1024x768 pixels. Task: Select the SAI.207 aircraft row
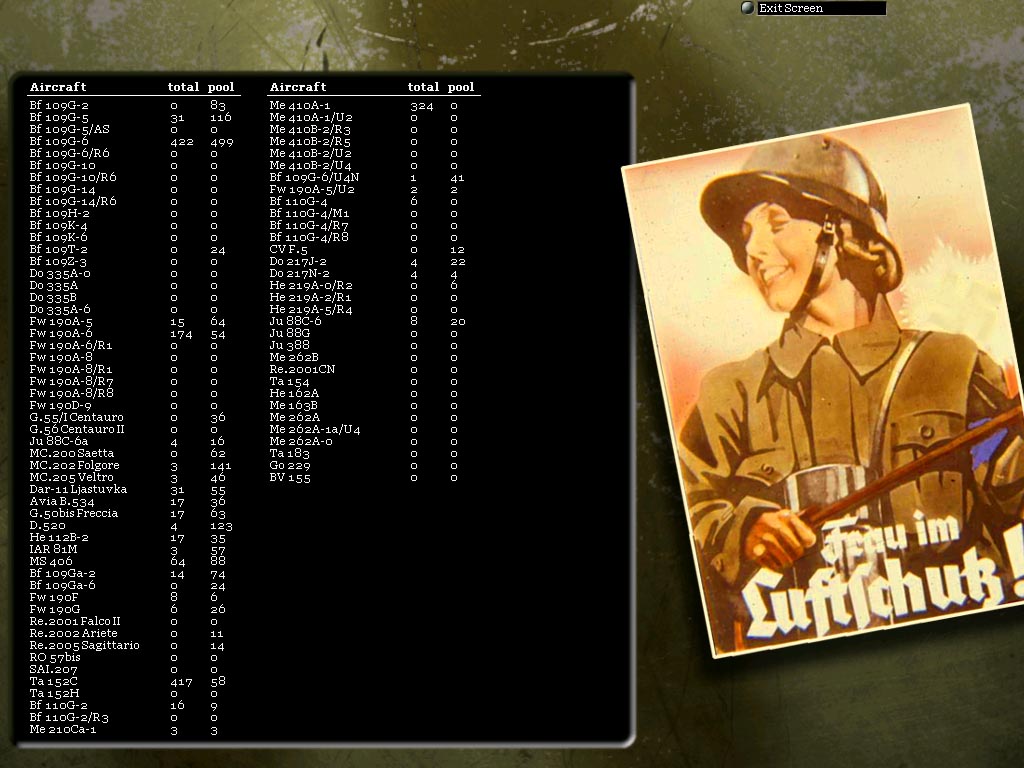pyautogui.click(x=133, y=669)
